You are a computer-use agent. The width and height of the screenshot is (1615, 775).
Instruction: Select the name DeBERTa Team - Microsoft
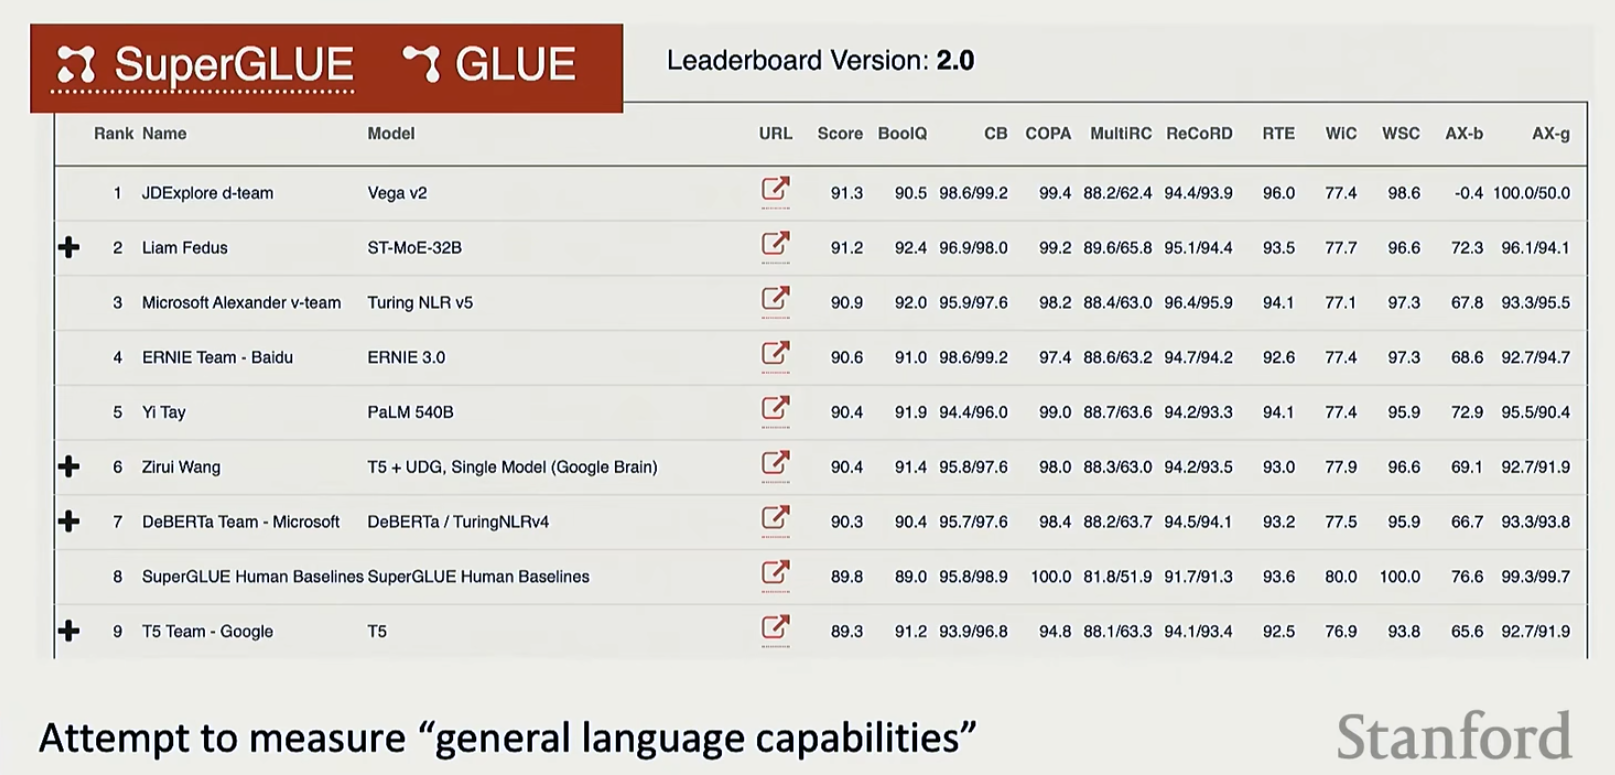coord(241,522)
